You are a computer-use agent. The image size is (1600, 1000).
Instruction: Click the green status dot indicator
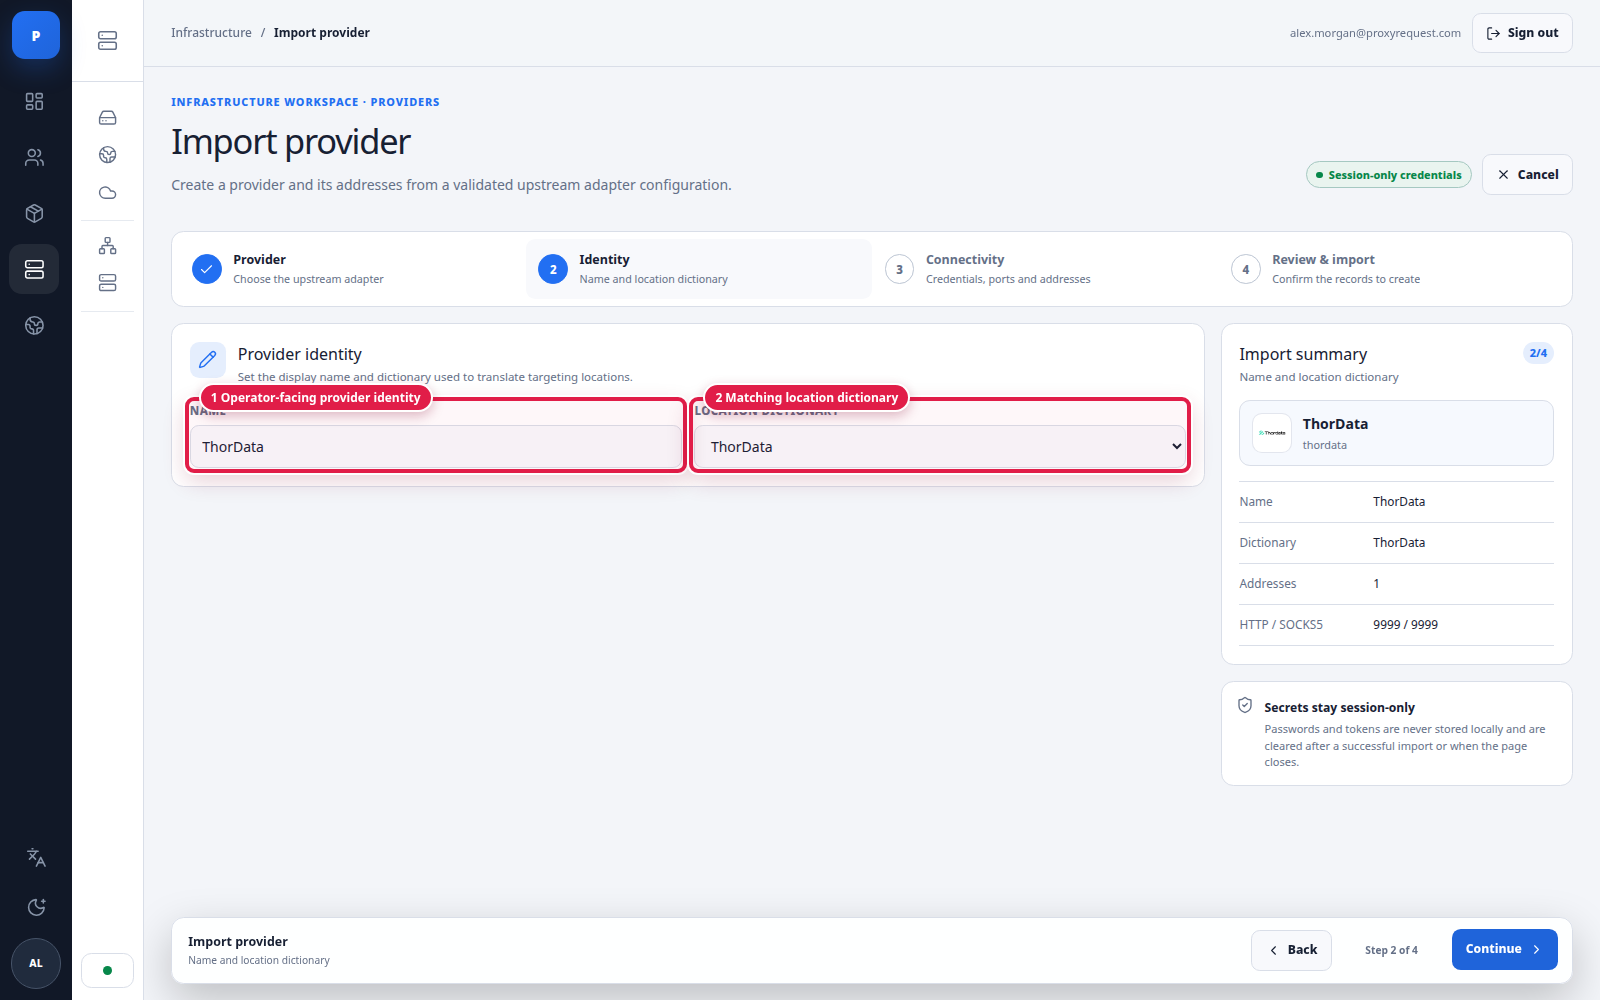tap(108, 970)
